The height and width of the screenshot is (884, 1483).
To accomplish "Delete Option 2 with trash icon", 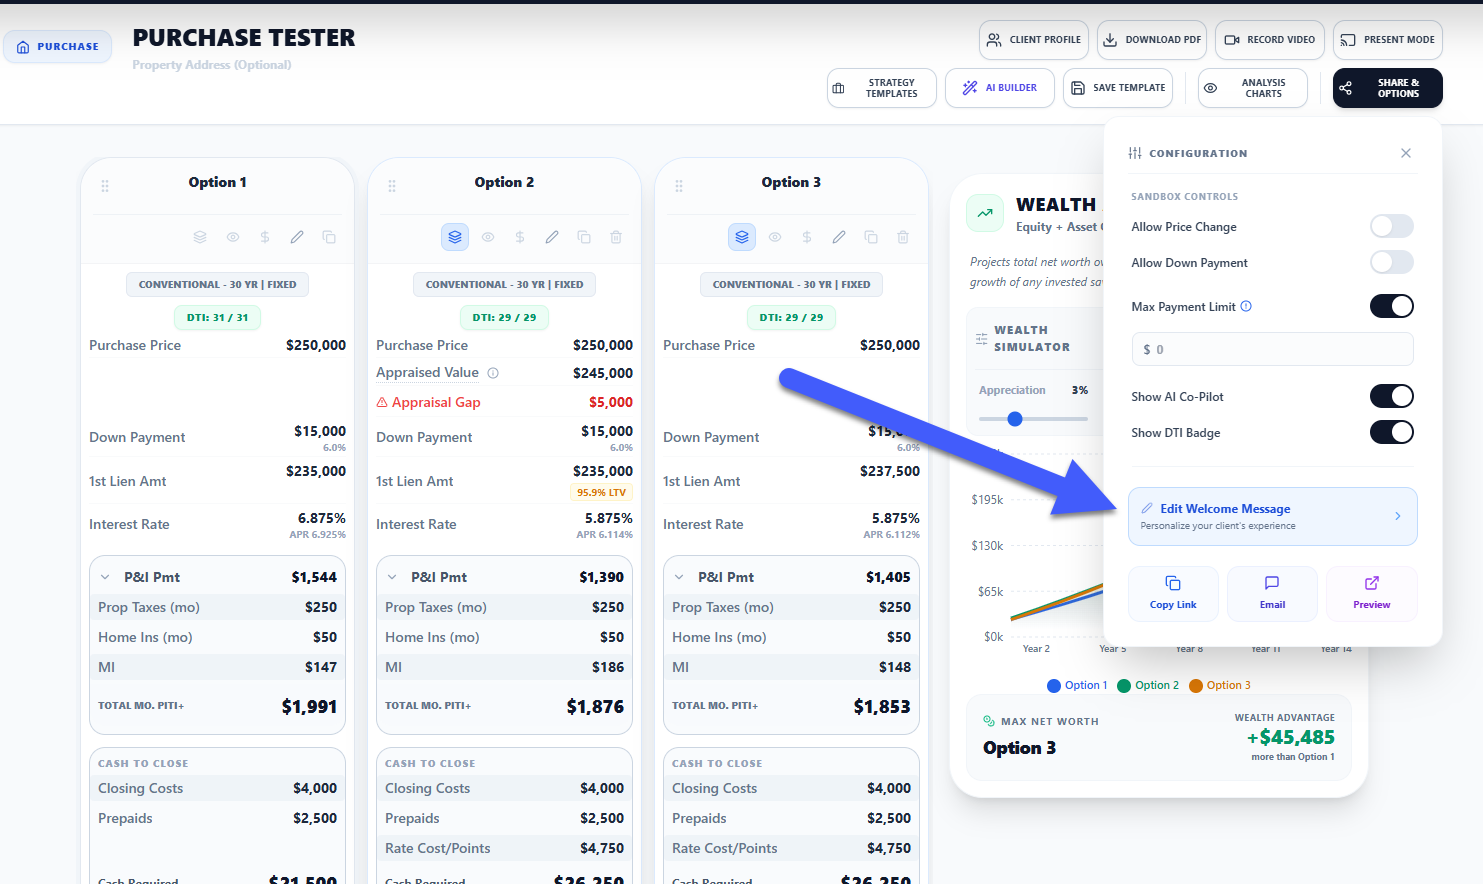I will click(616, 237).
